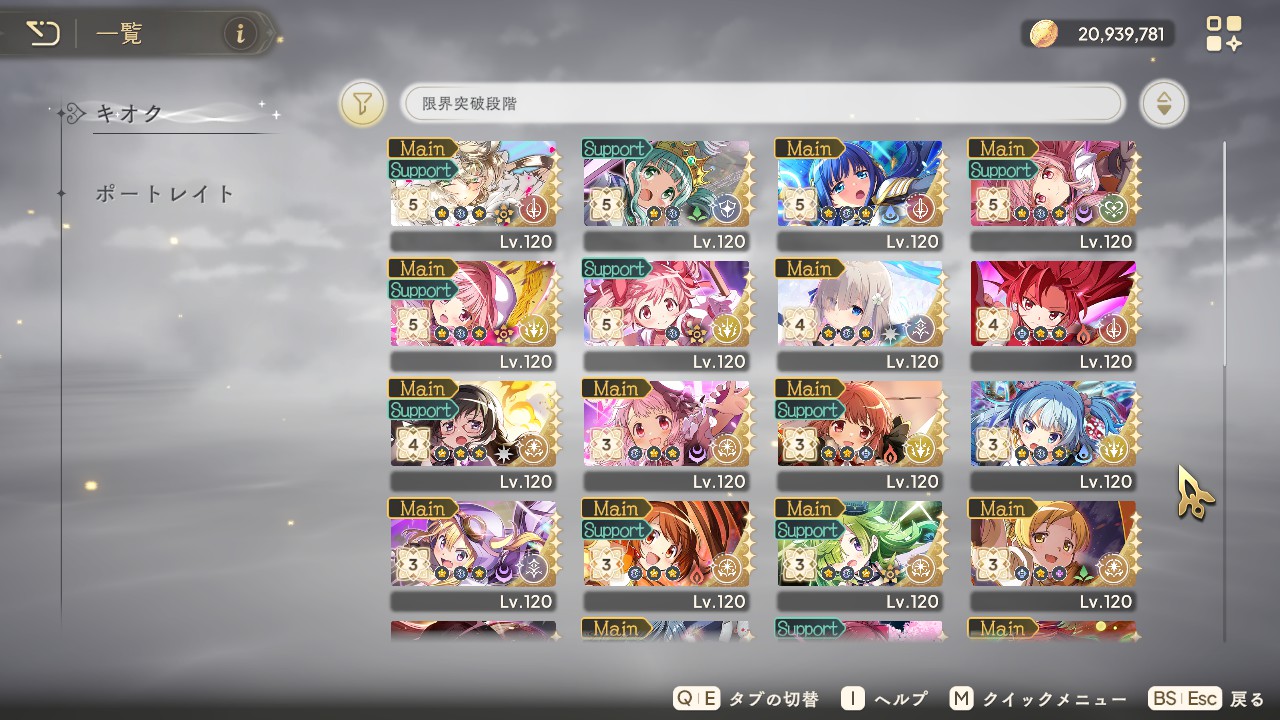Image resolution: width=1280 pixels, height=720 pixels.
Task: Toggle the sort order arrows button
Action: tap(1164, 103)
